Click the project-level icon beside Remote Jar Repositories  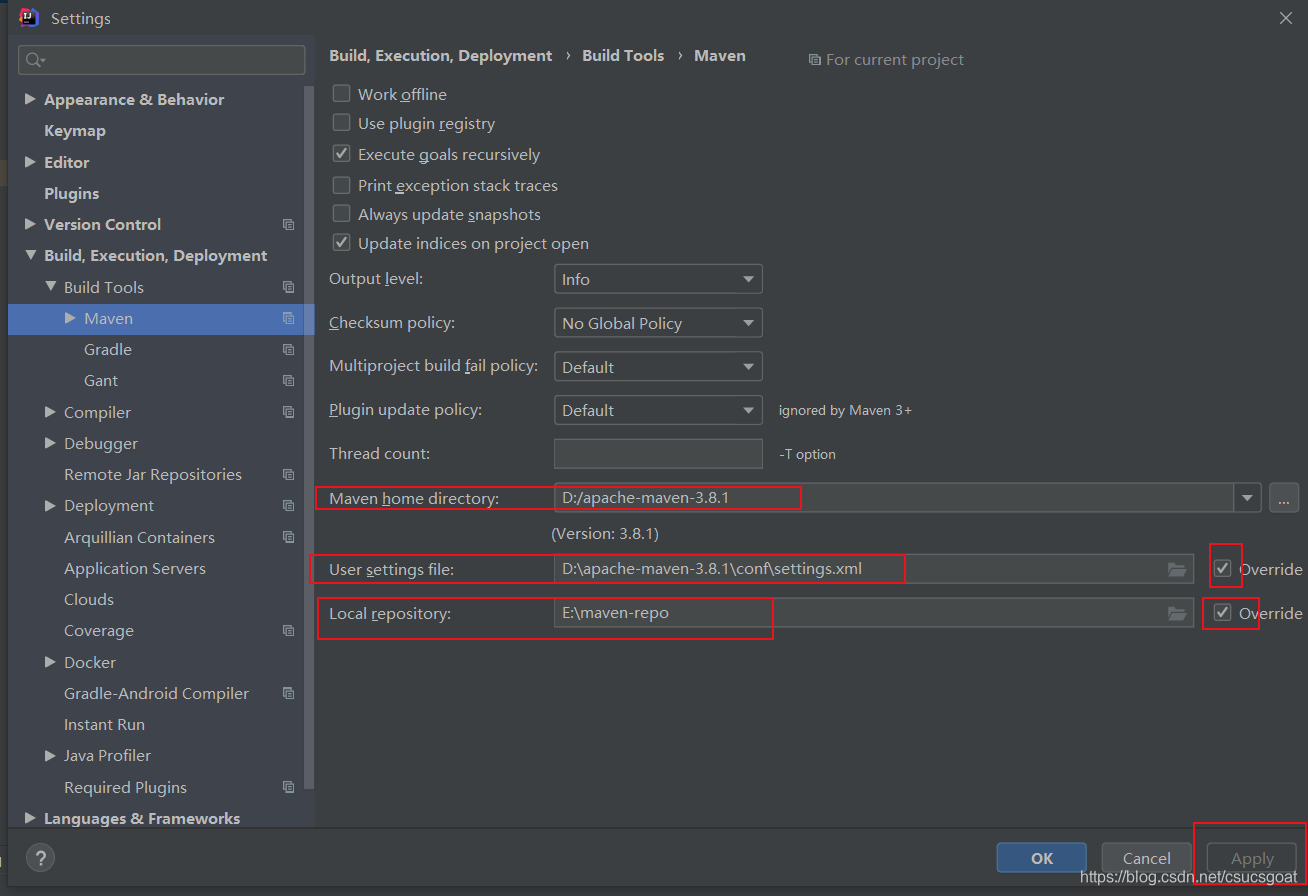288,475
